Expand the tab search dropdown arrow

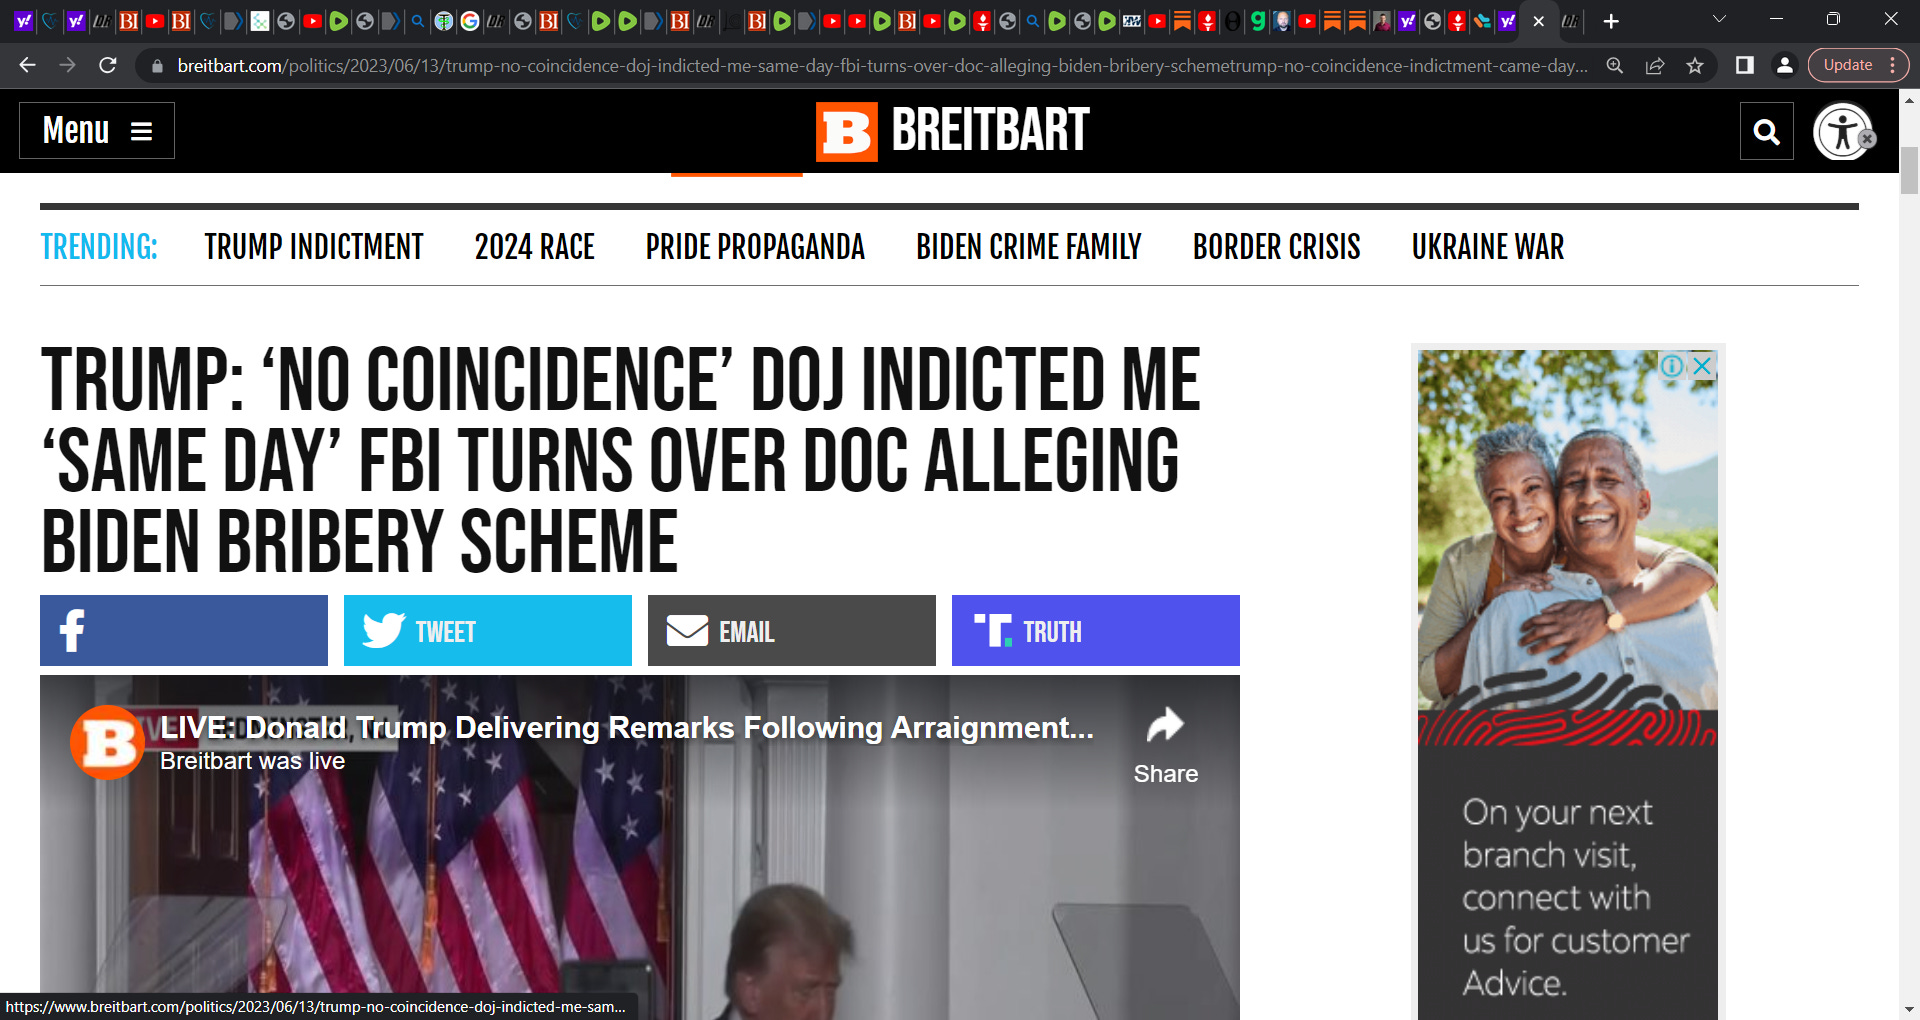(x=1719, y=19)
